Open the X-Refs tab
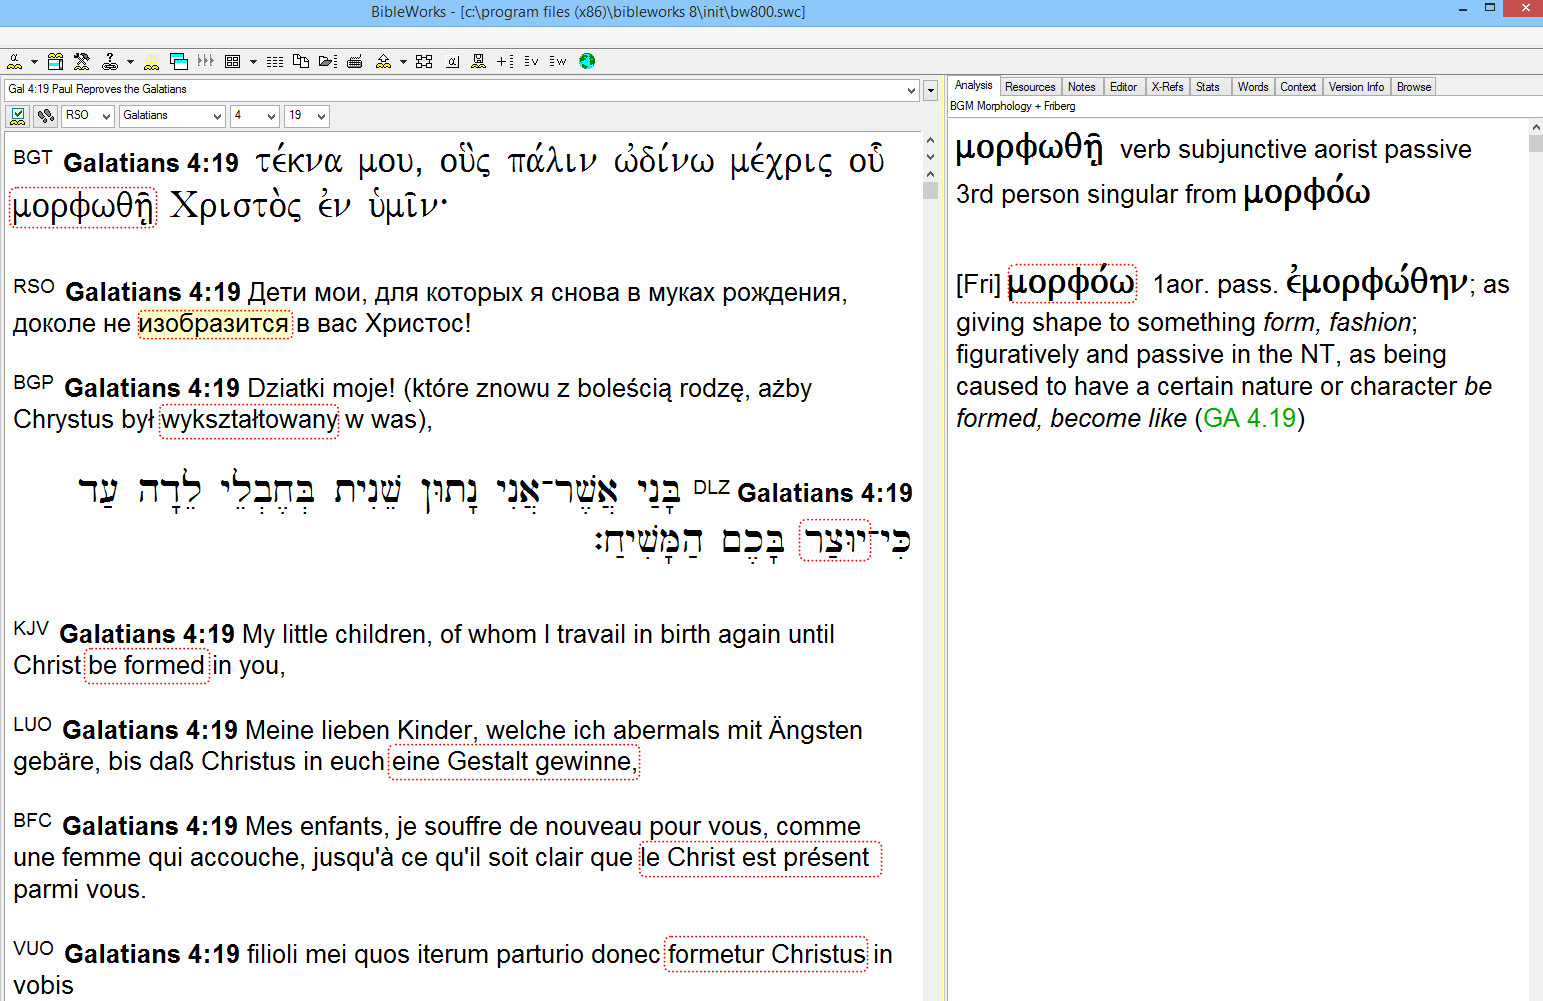The height and width of the screenshot is (1001, 1543). 1167,87
